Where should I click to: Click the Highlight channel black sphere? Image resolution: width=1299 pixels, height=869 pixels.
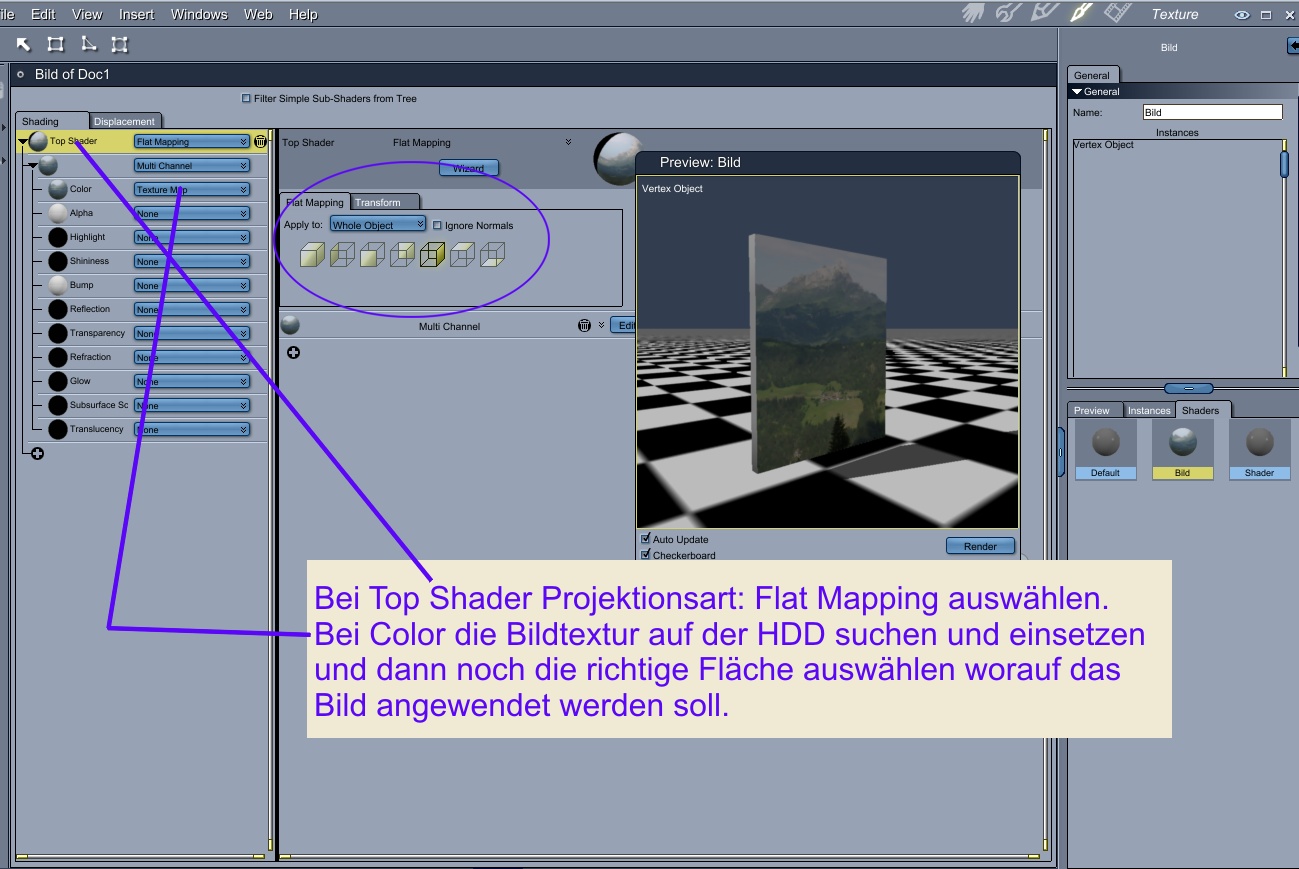[58, 237]
